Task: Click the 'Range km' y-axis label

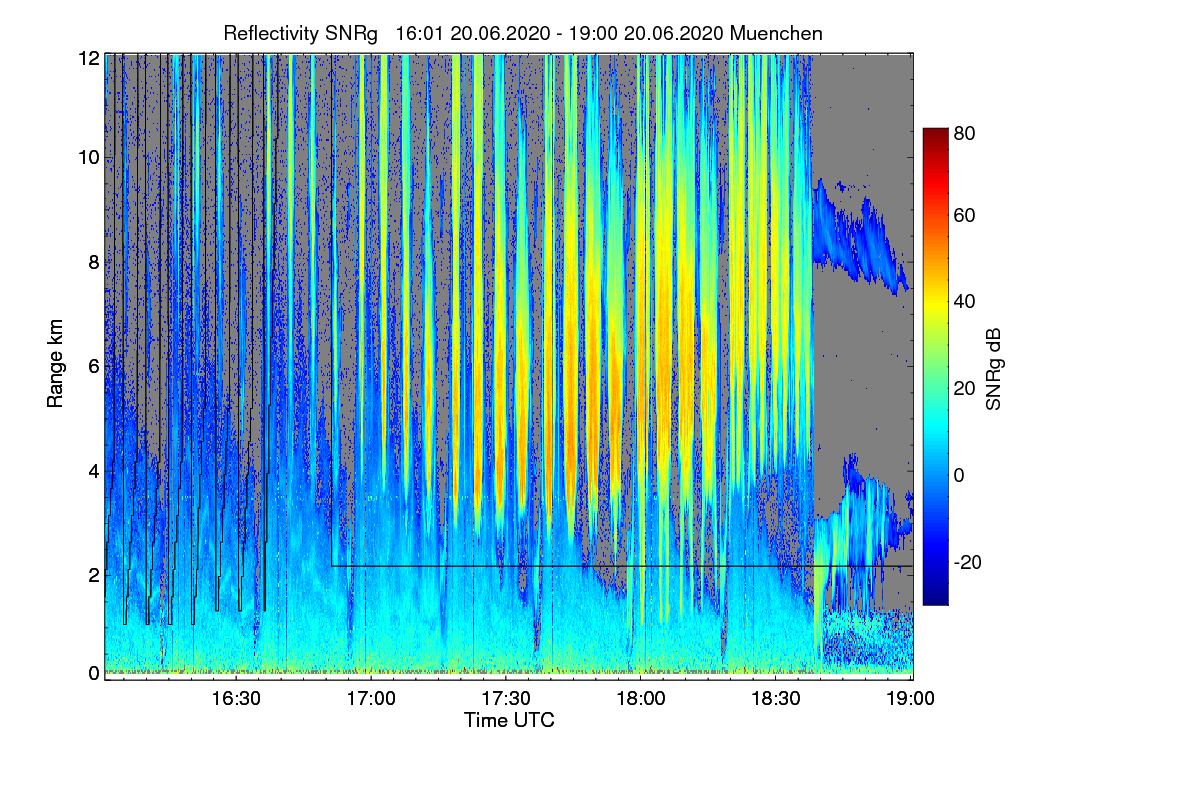Action: [x=55, y=365]
